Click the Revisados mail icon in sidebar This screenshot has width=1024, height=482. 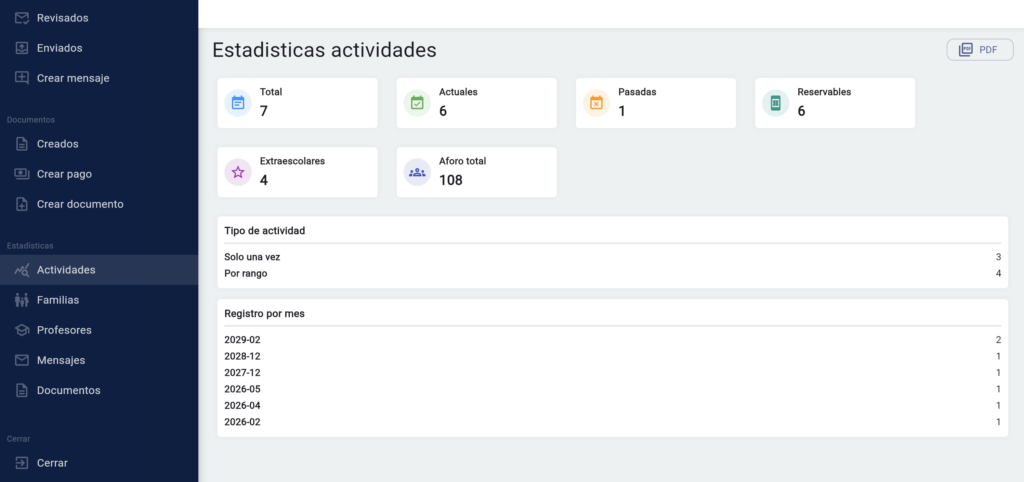pyautogui.click(x=22, y=18)
